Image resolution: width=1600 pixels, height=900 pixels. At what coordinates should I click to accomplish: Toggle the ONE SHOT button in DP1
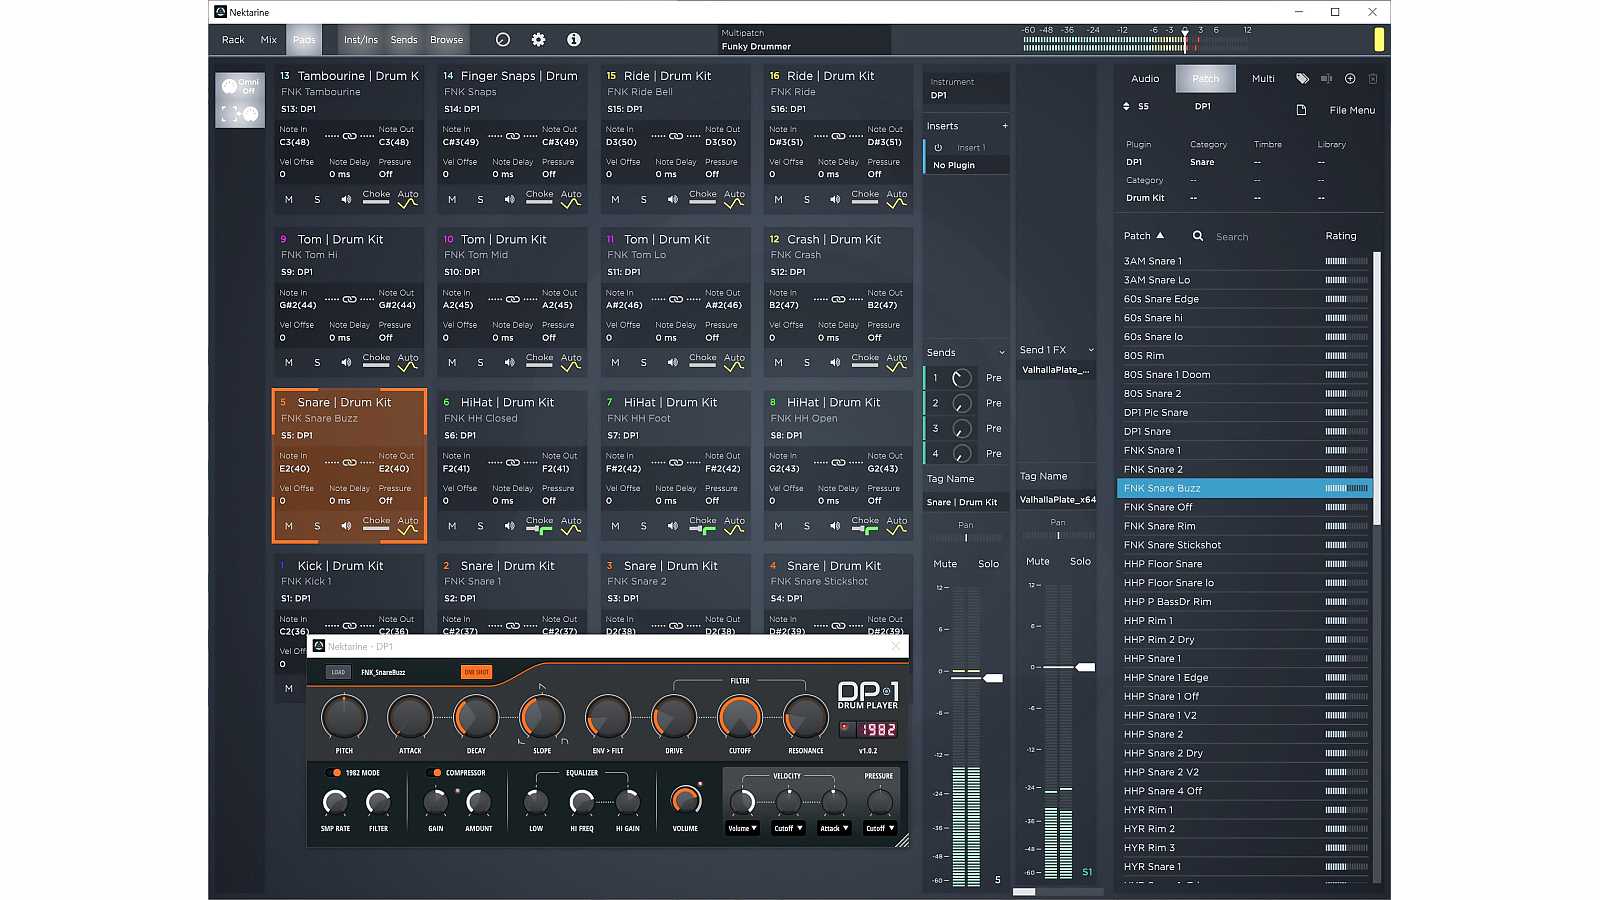pos(476,672)
